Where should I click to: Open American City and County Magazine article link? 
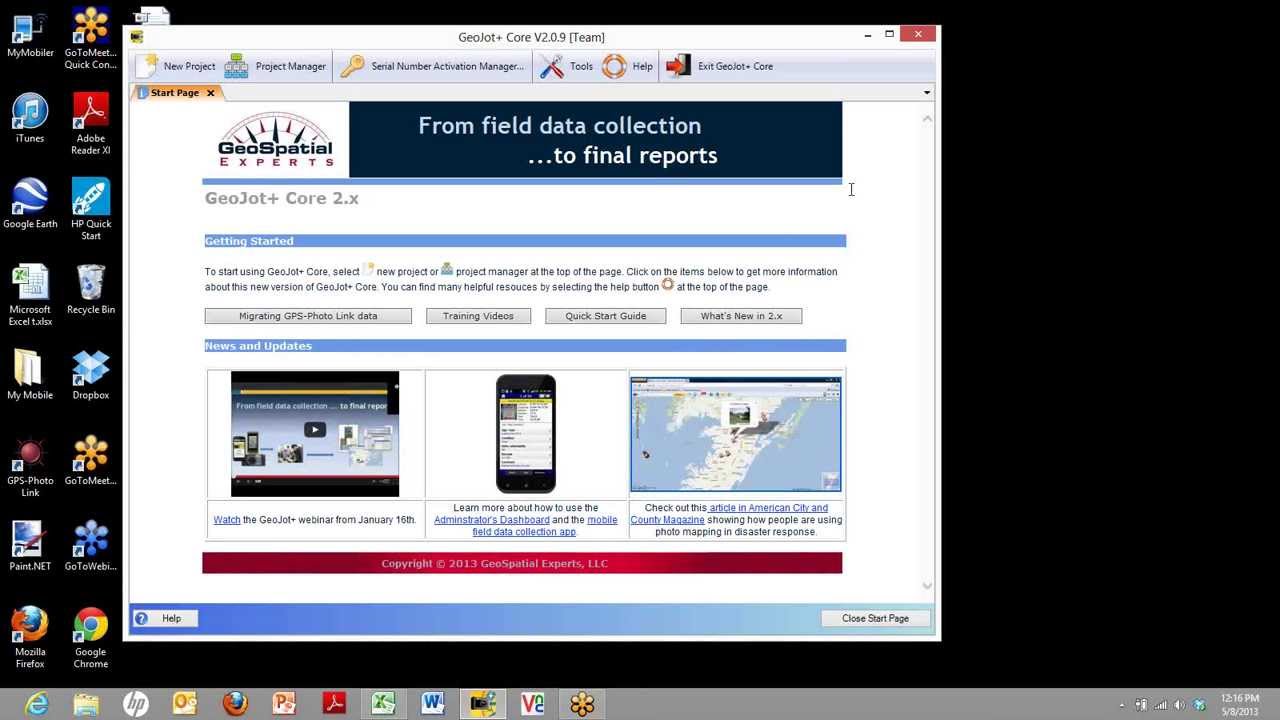click(x=729, y=514)
